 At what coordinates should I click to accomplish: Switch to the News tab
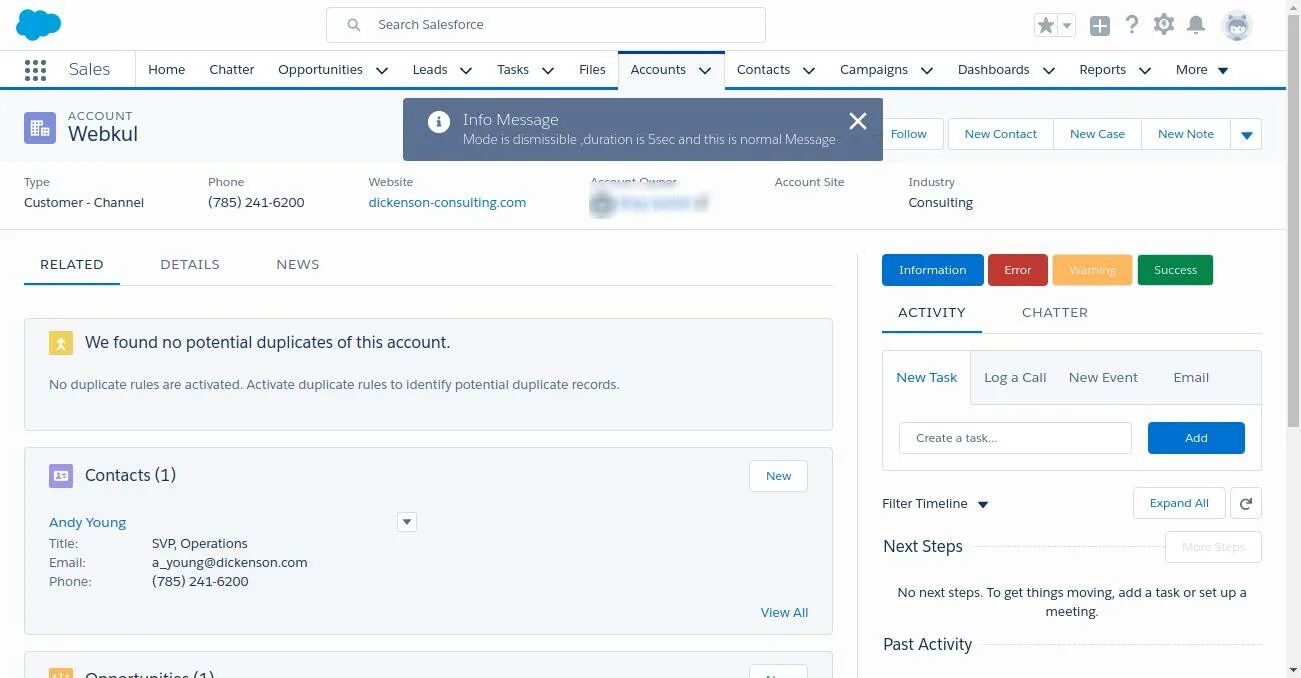click(298, 265)
